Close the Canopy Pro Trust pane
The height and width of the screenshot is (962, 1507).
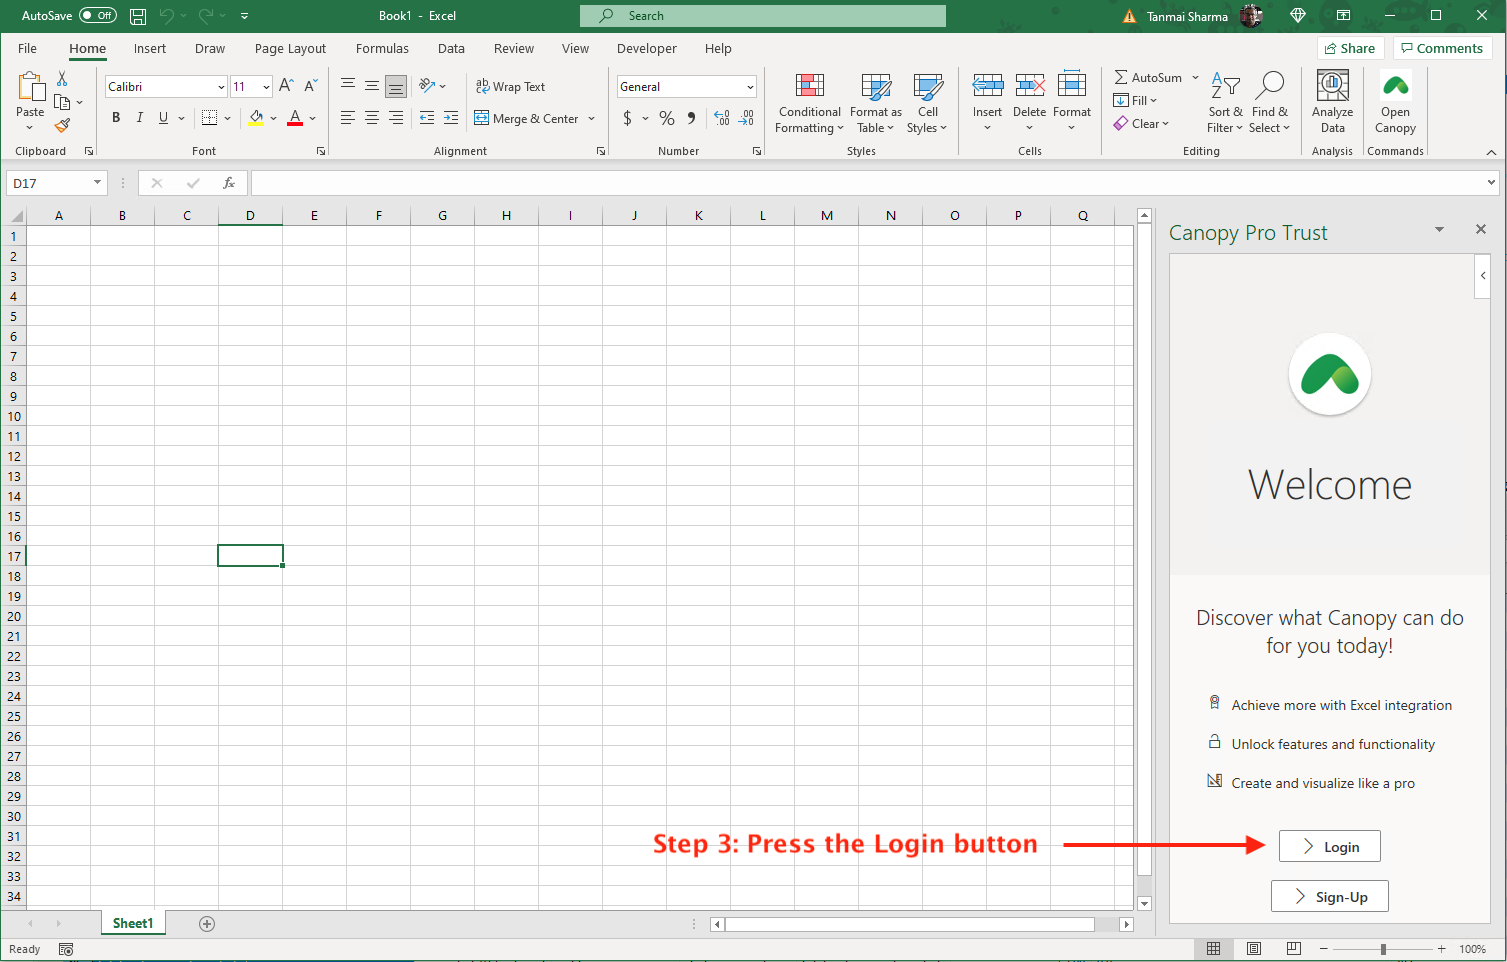pyautogui.click(x=1481, y=230)
